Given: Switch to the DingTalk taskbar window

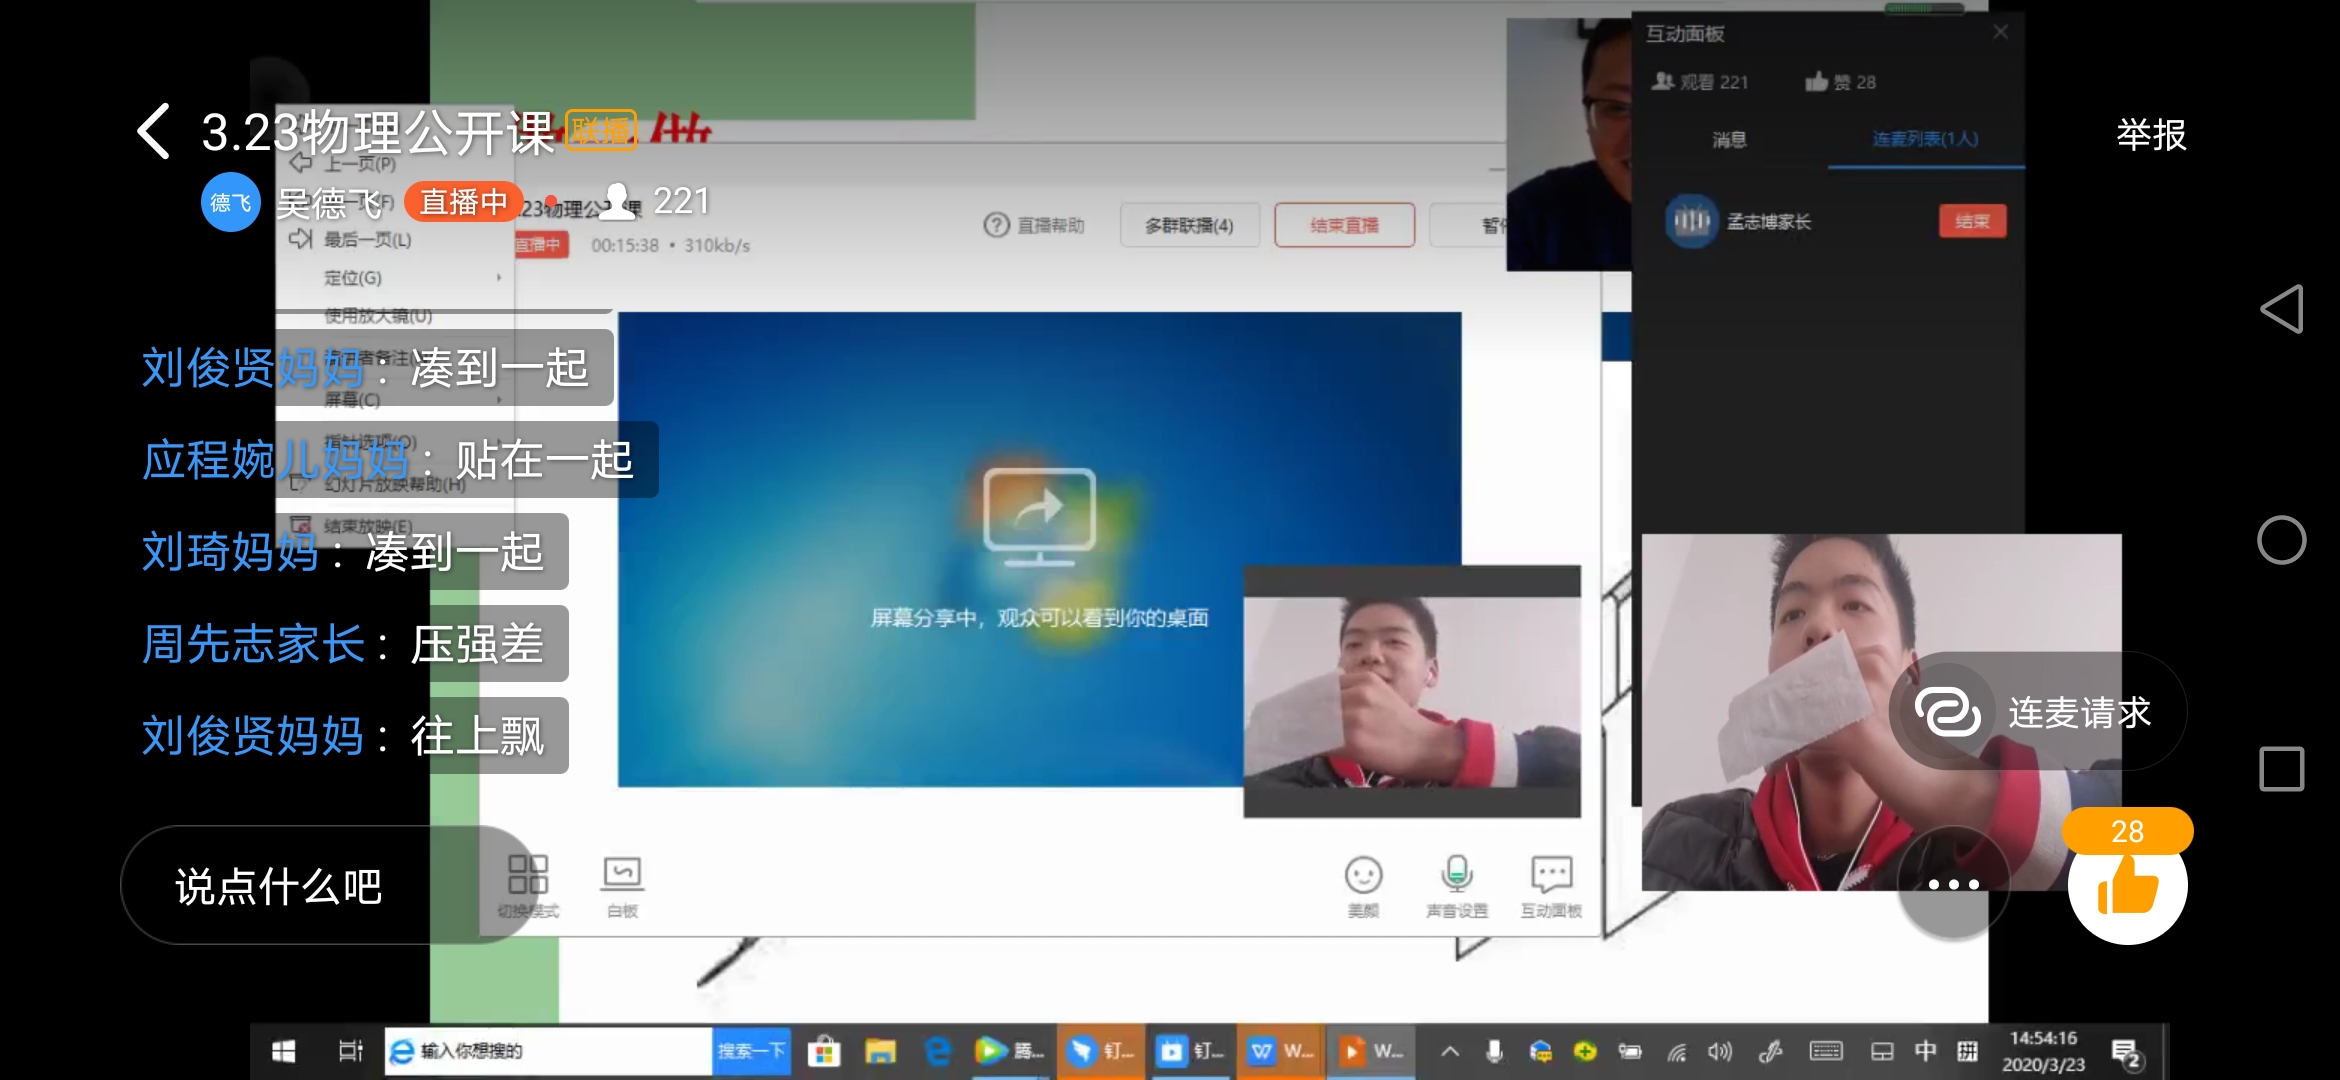Looking at the screenshot, I should coord(1099,1051).
